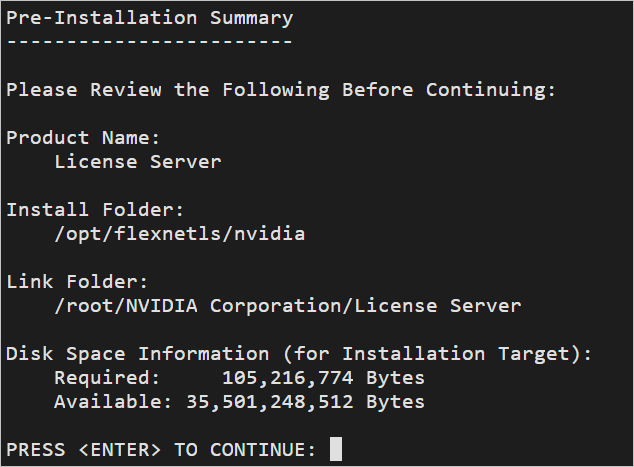Click the Required 105,216,774 Bytes value
The image size is (634, 467).
coord(323,378)
